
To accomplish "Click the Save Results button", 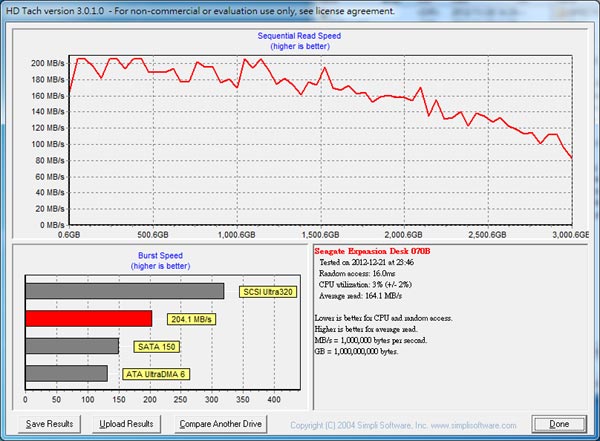I will coord(49,424).
